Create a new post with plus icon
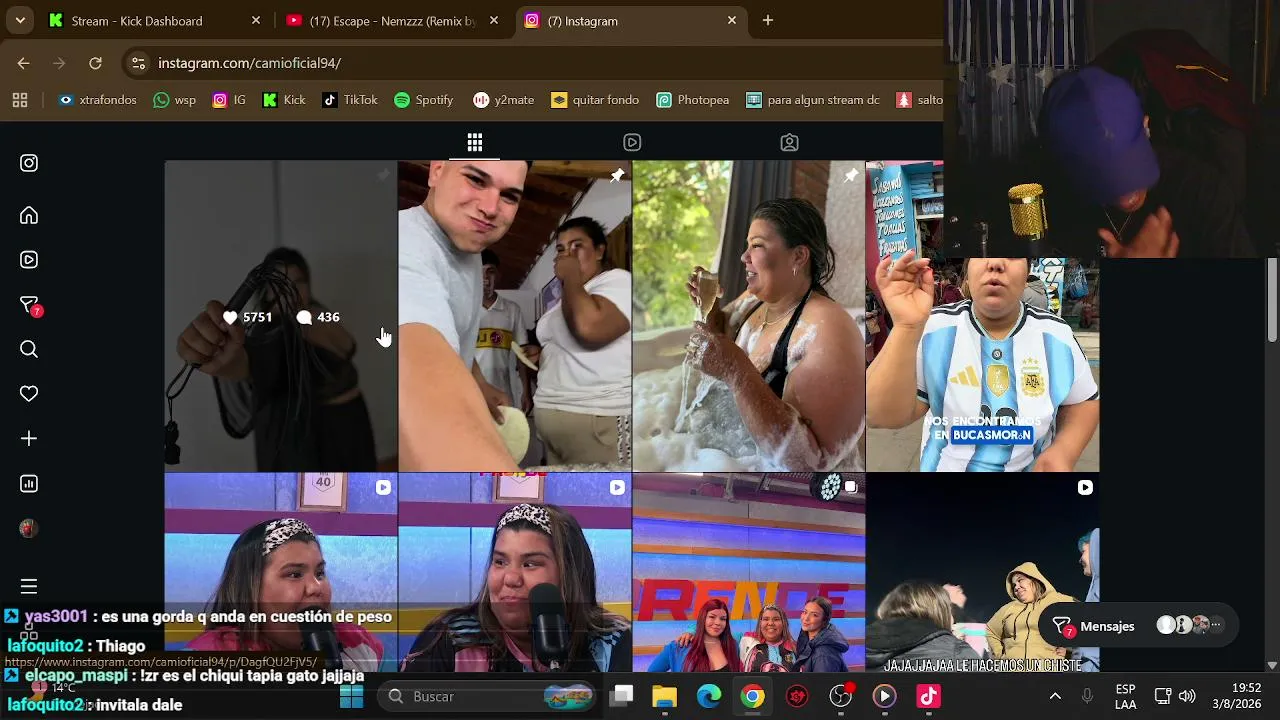Screen dimensions: 1280x720 (x=29, y=439)
